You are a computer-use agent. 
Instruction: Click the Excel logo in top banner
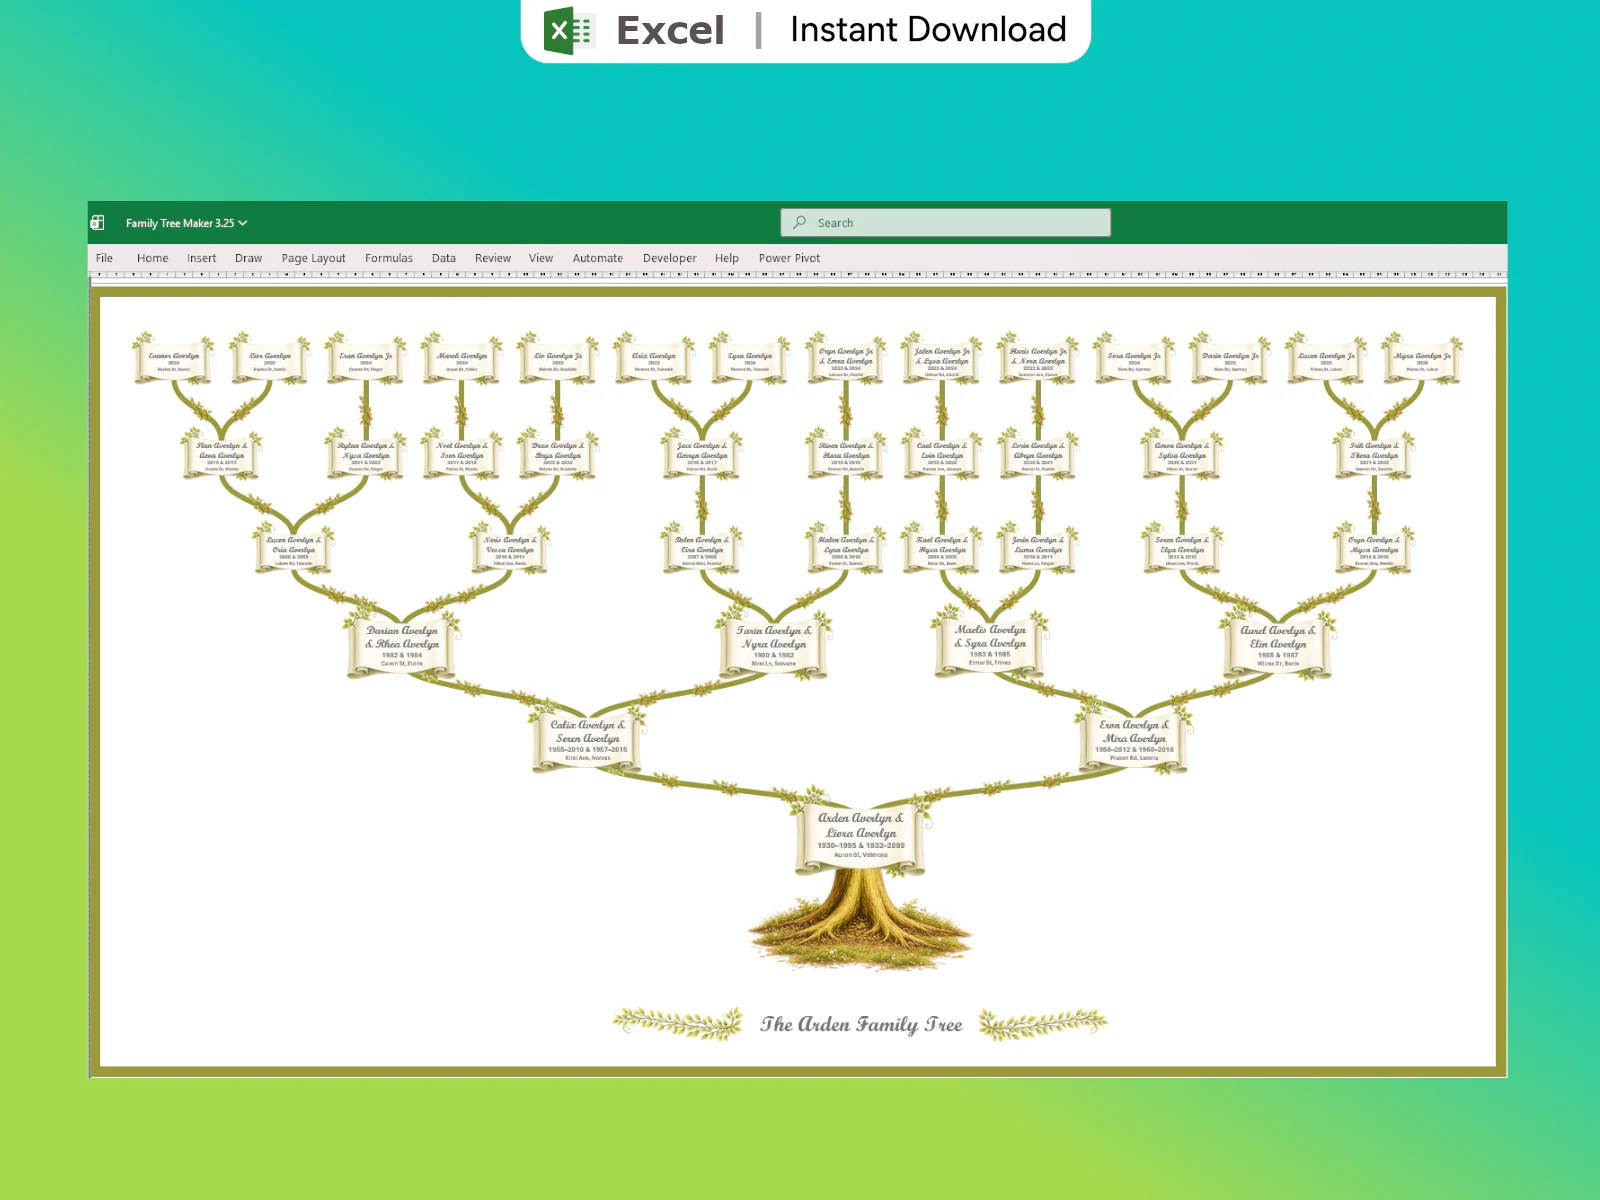569,30
